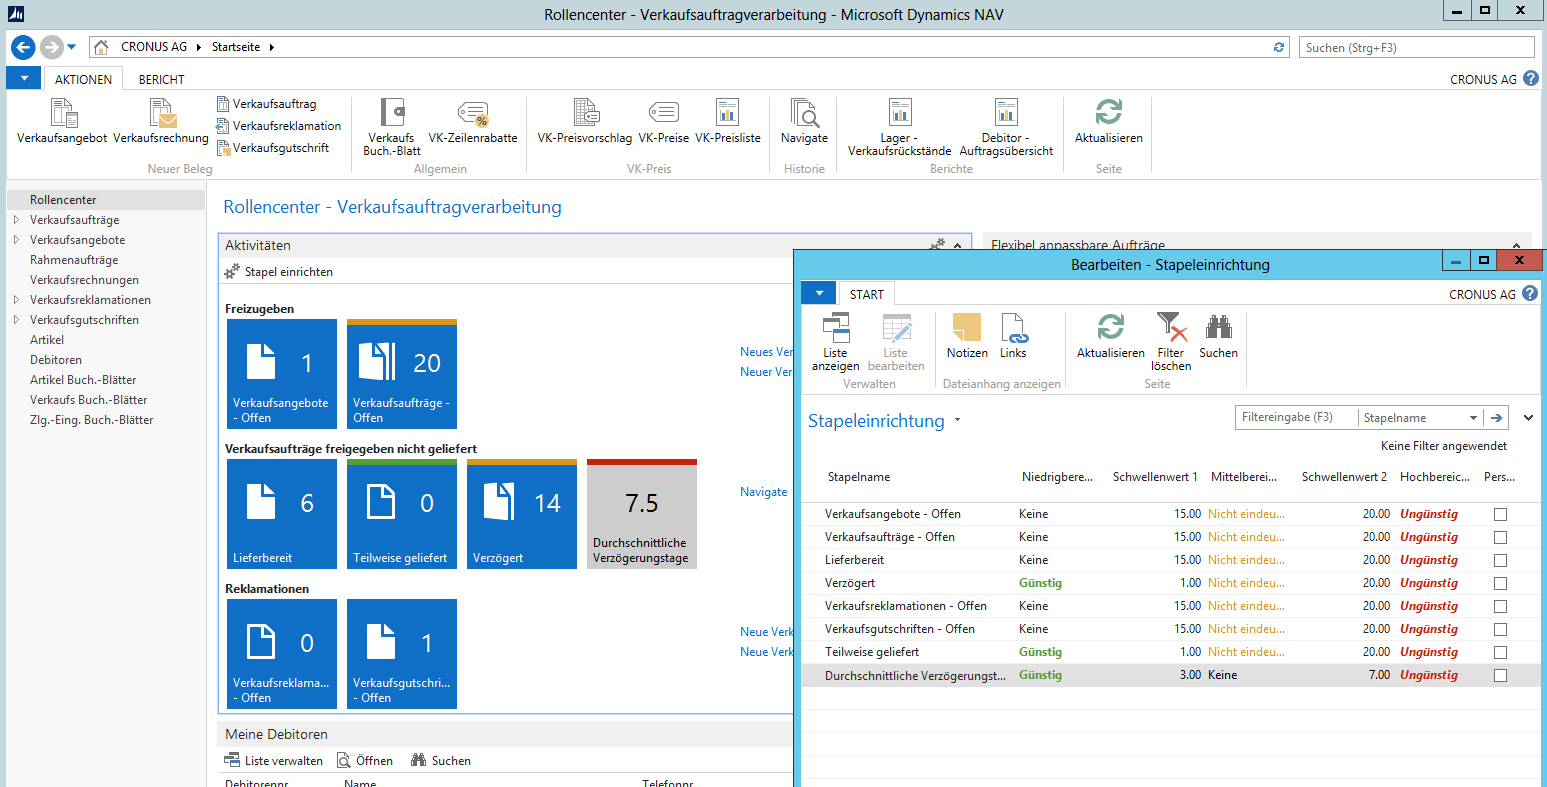Check Pers... box for Durchschnittliche Verzögerungstage

point(1500,676)
